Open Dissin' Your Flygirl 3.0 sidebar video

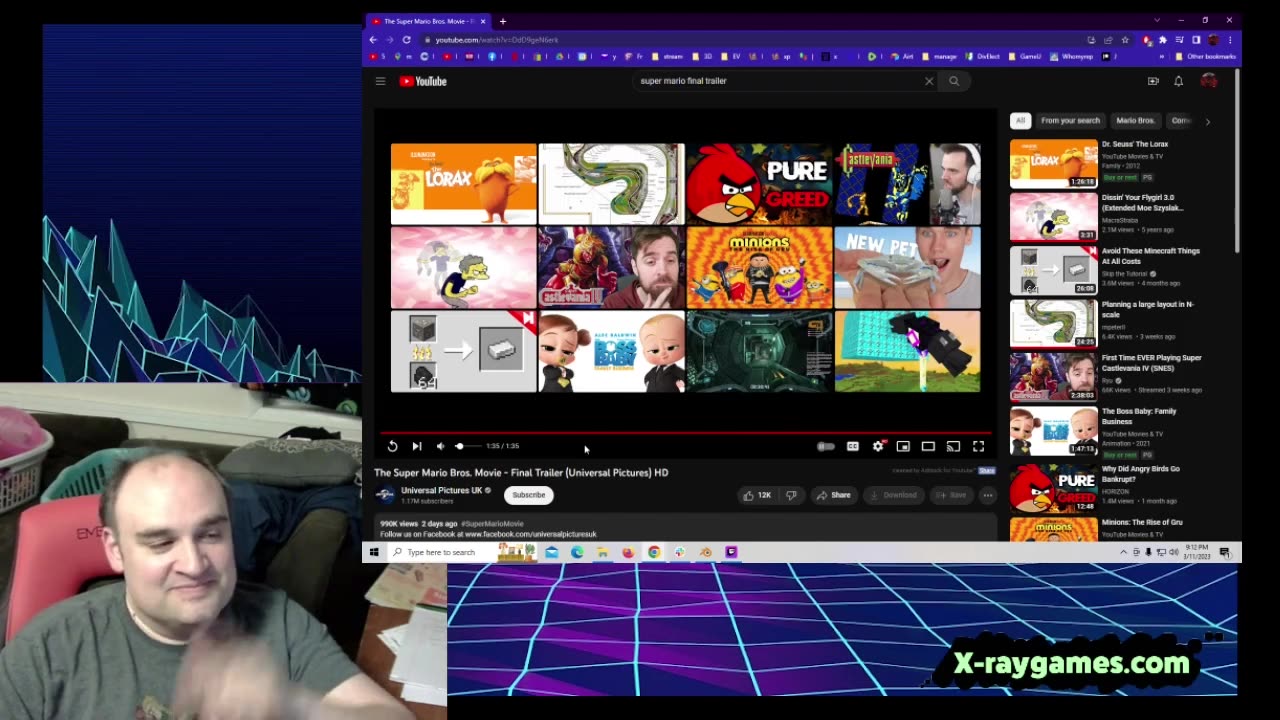click(1053, 217)
